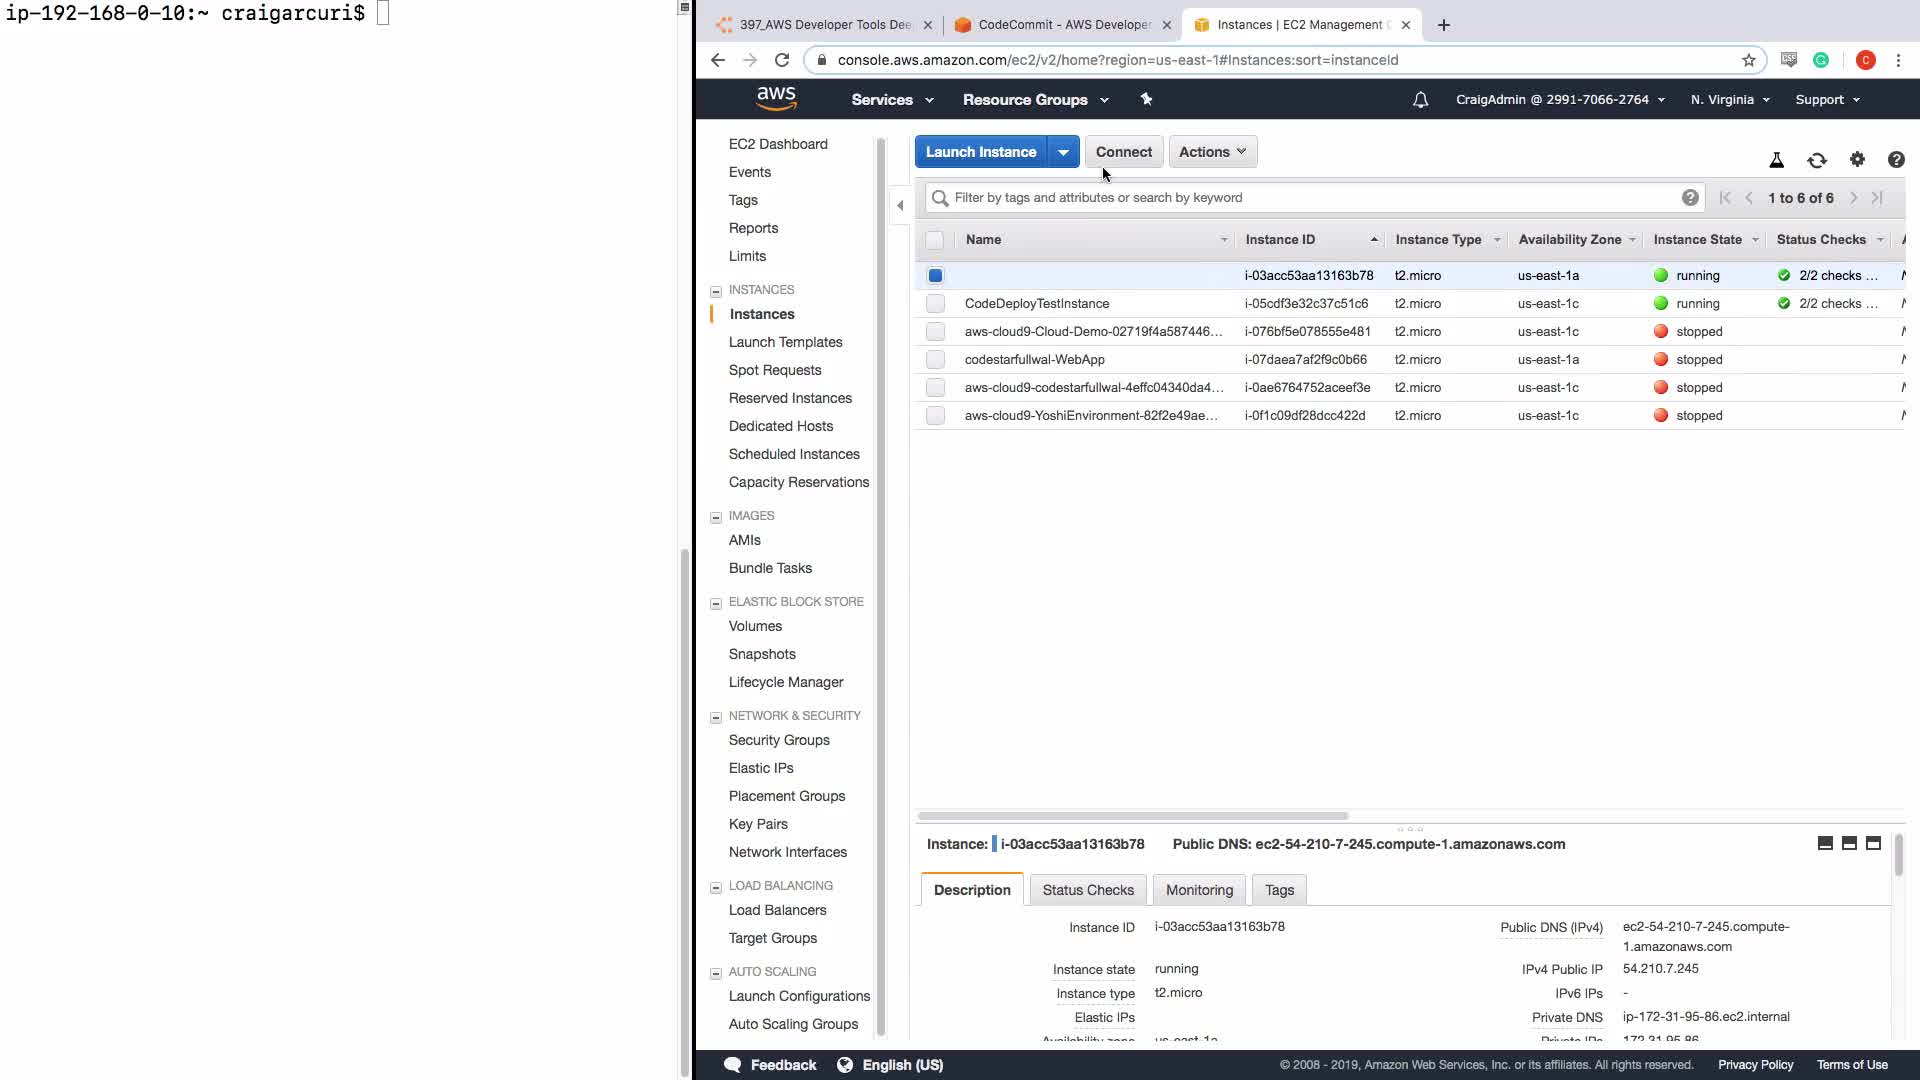Expand the Launch Instance dropdown arrow
Screen dimensions: 1920x1080
tap(1063, 152)
